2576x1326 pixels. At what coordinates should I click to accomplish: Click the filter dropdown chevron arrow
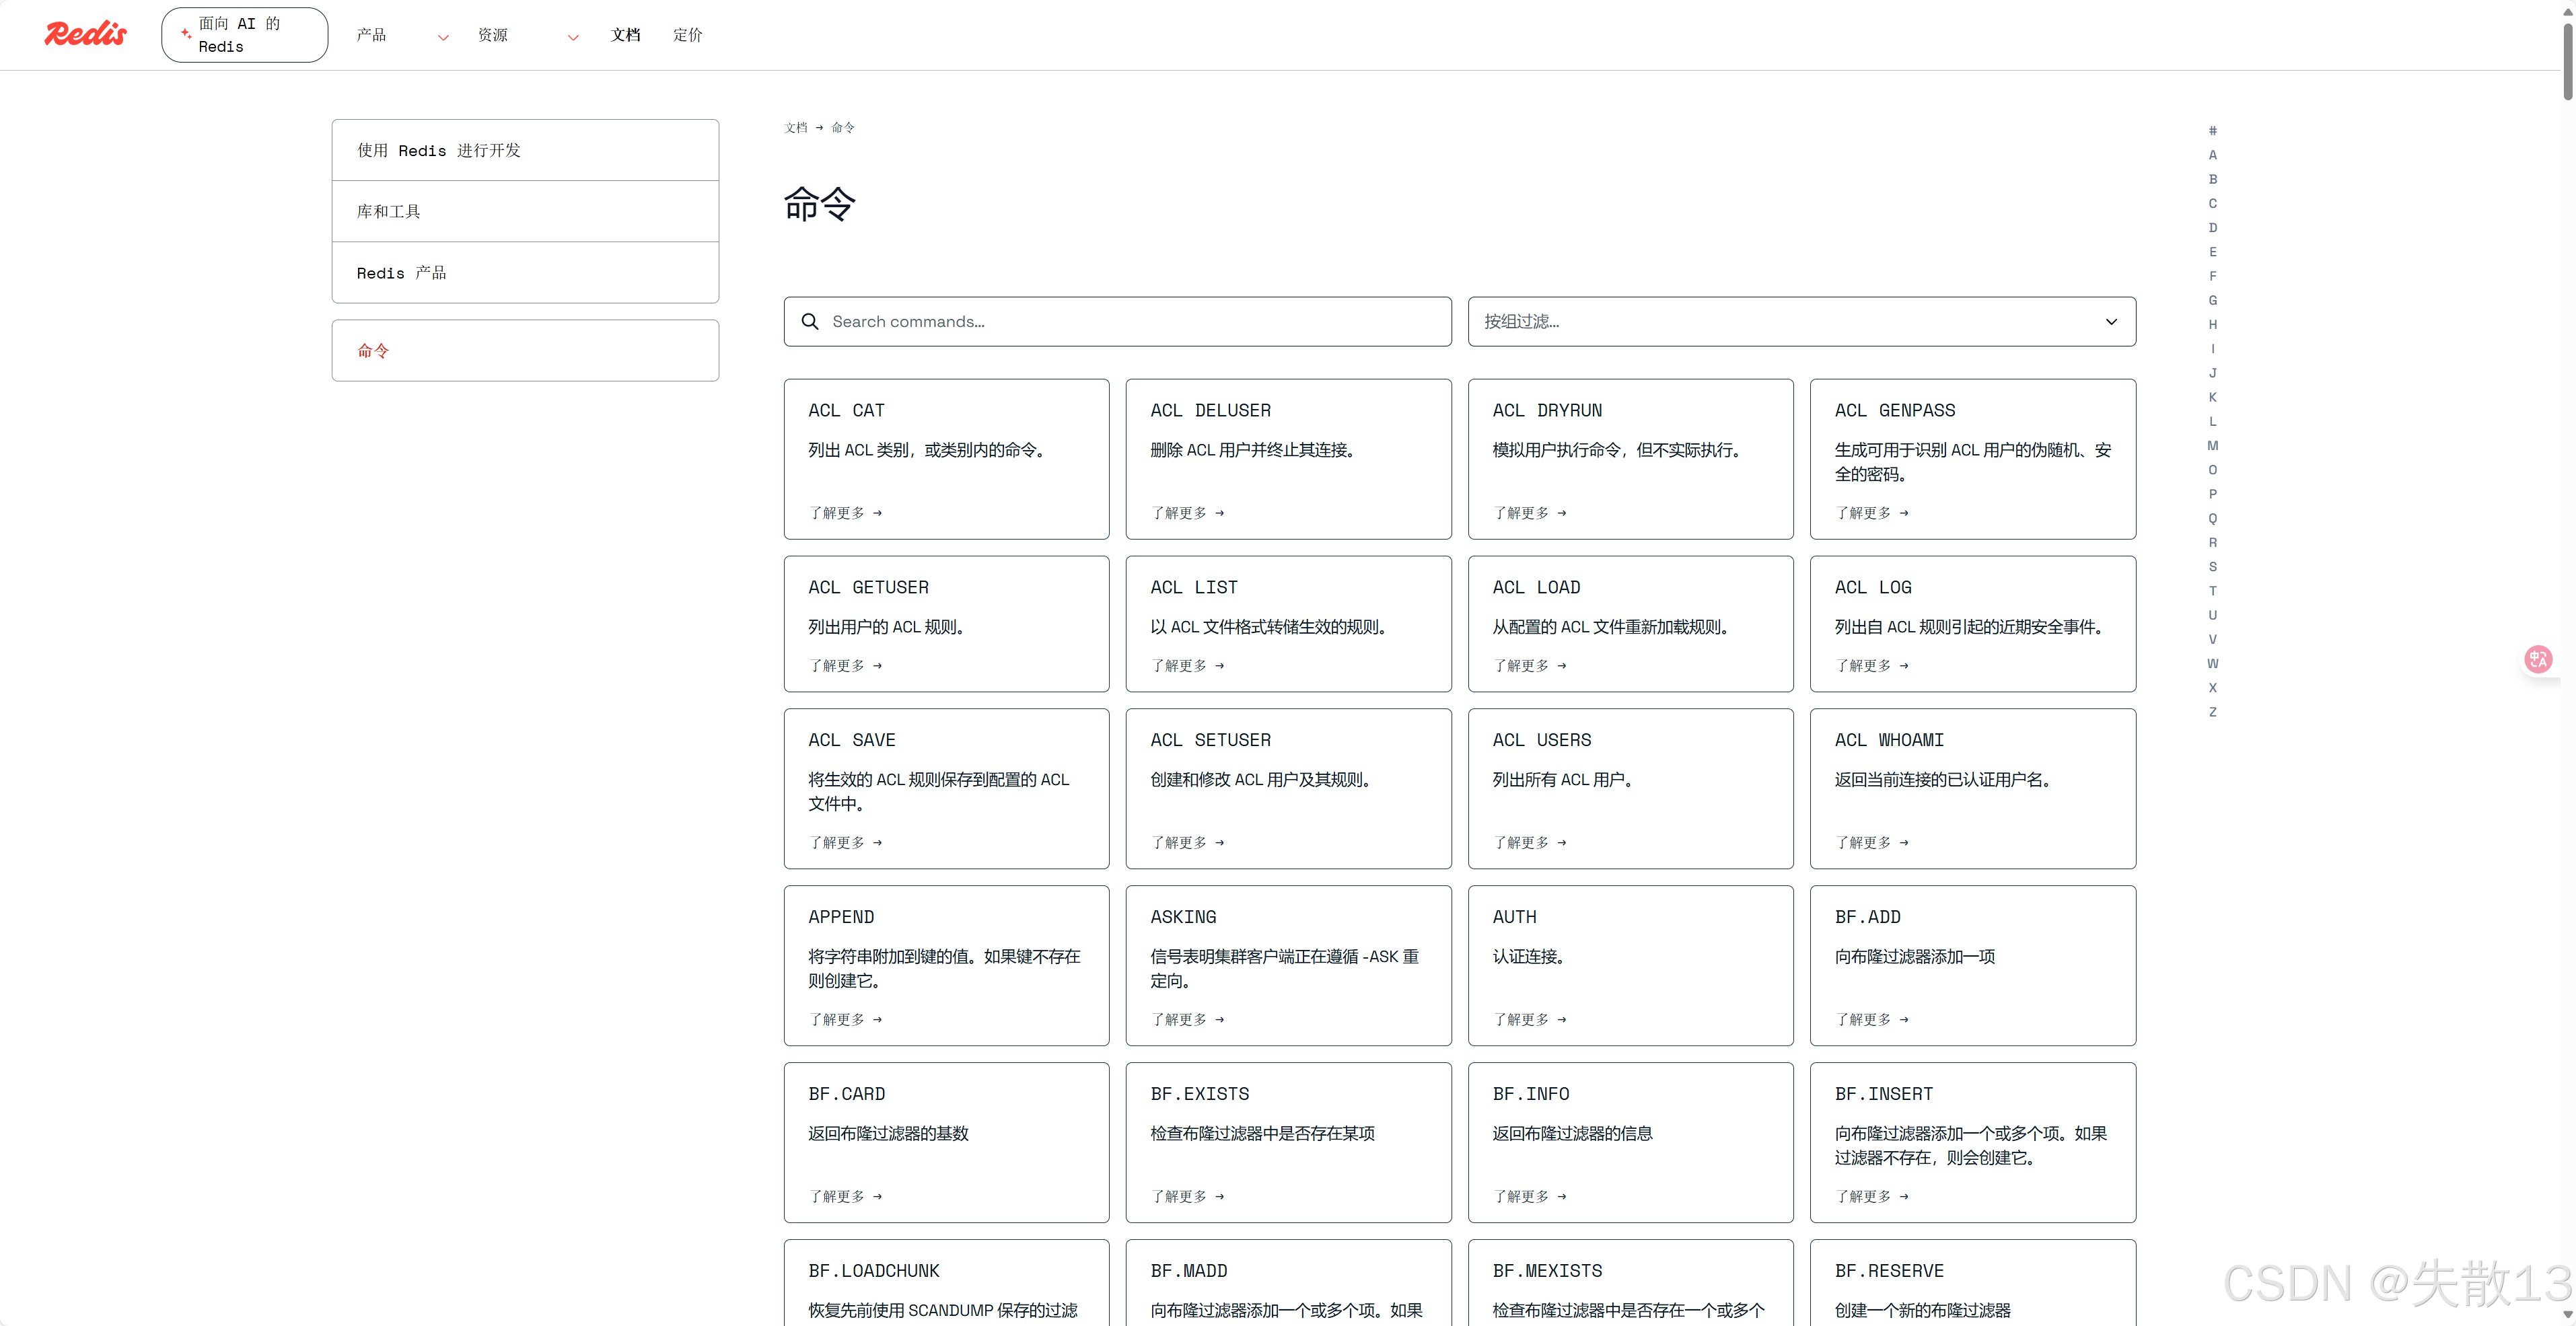pos(2111,321)
